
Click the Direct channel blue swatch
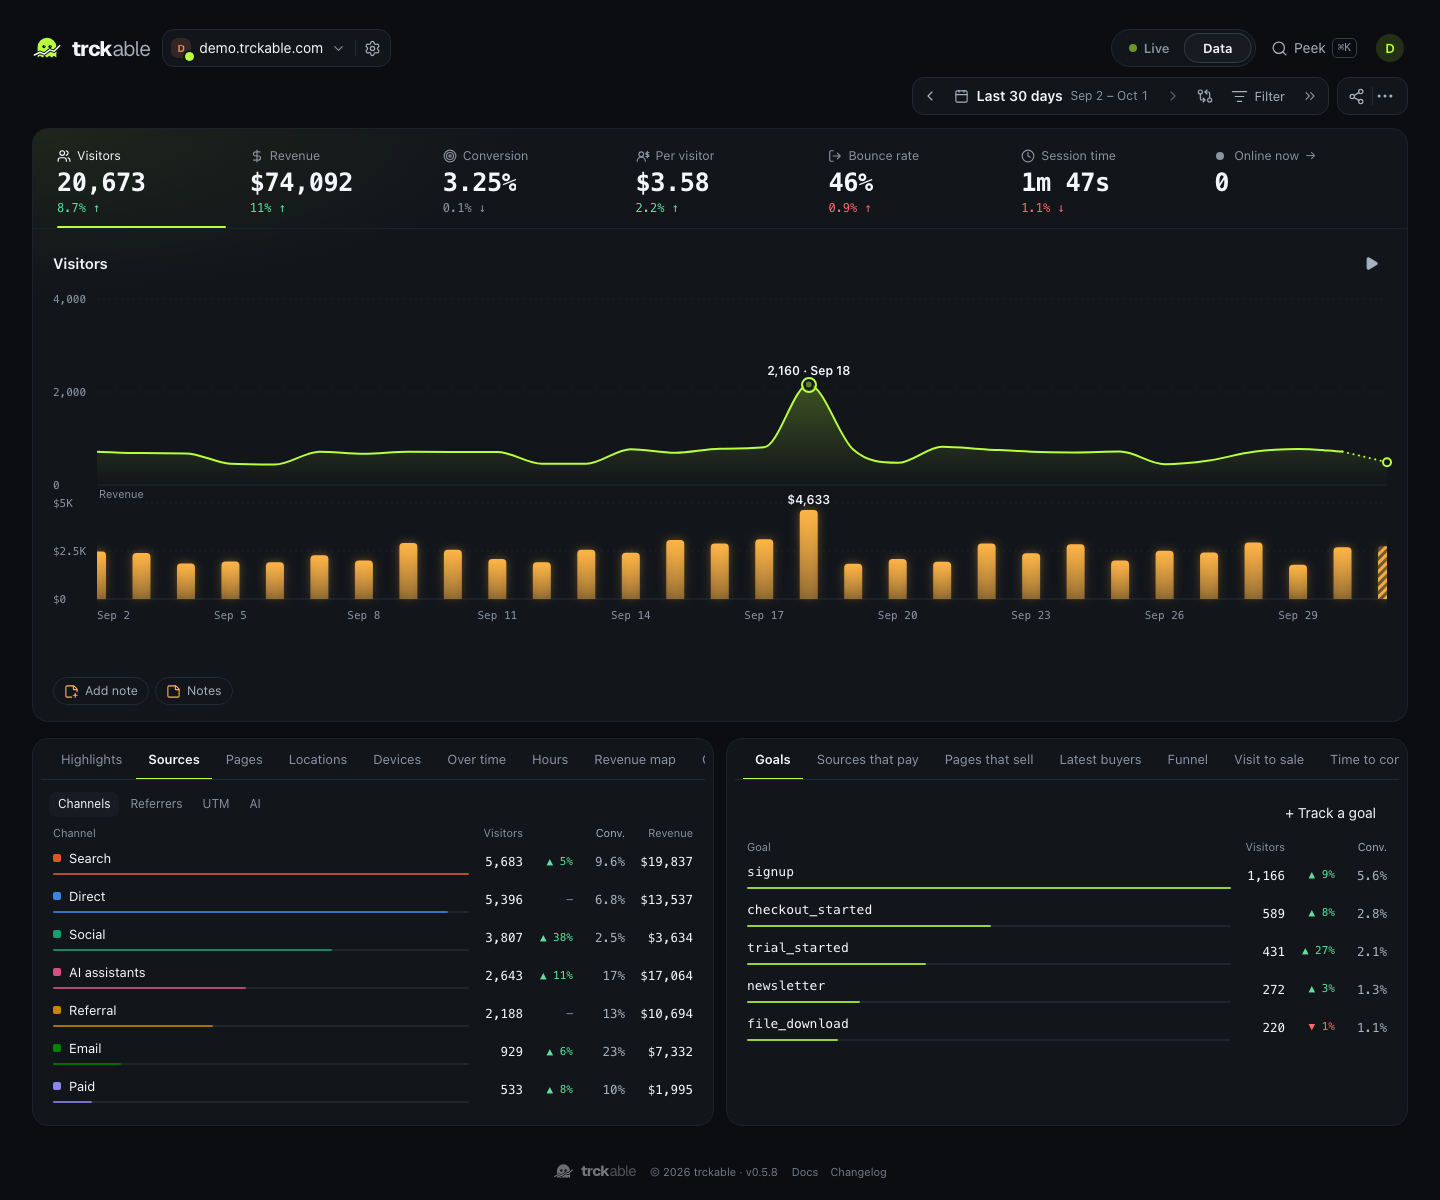pos(57,896)
